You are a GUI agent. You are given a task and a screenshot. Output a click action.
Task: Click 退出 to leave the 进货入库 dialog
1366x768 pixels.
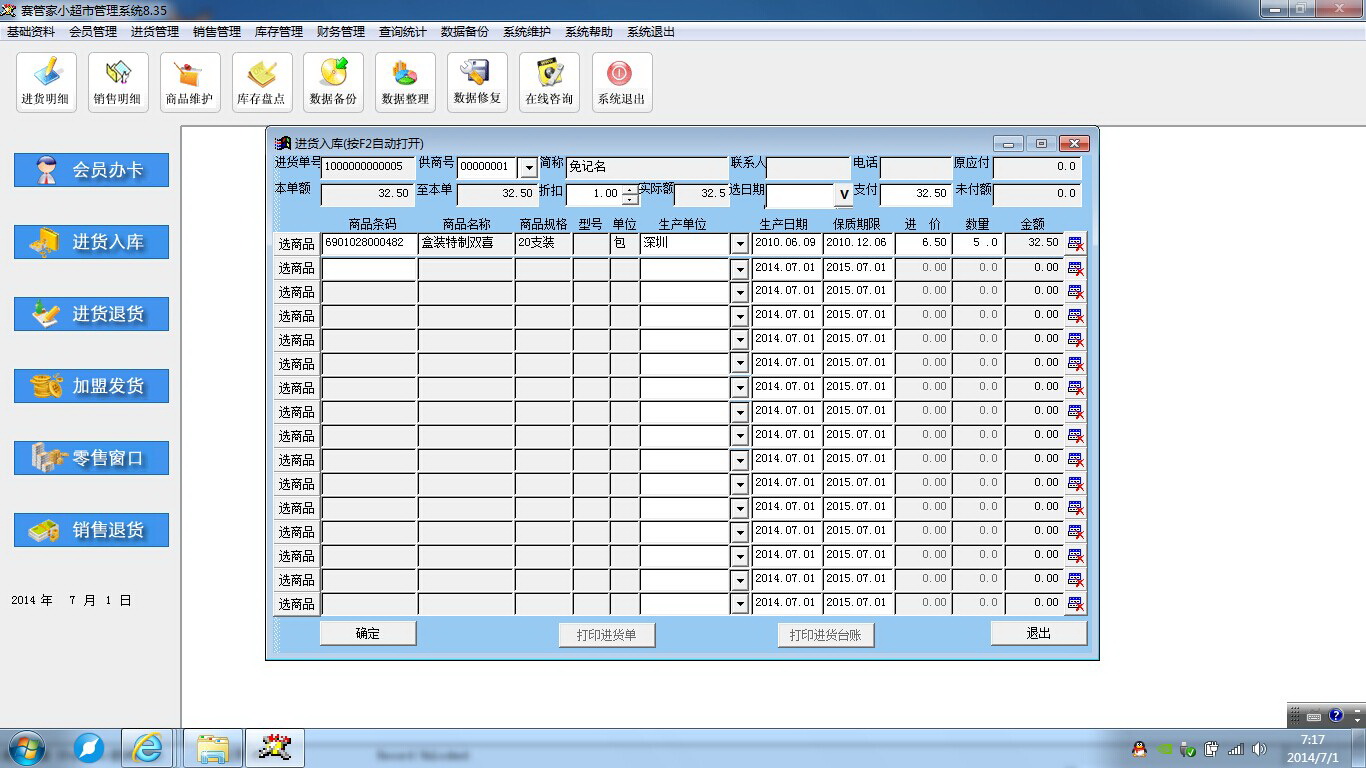click(x=1039, y=633)
